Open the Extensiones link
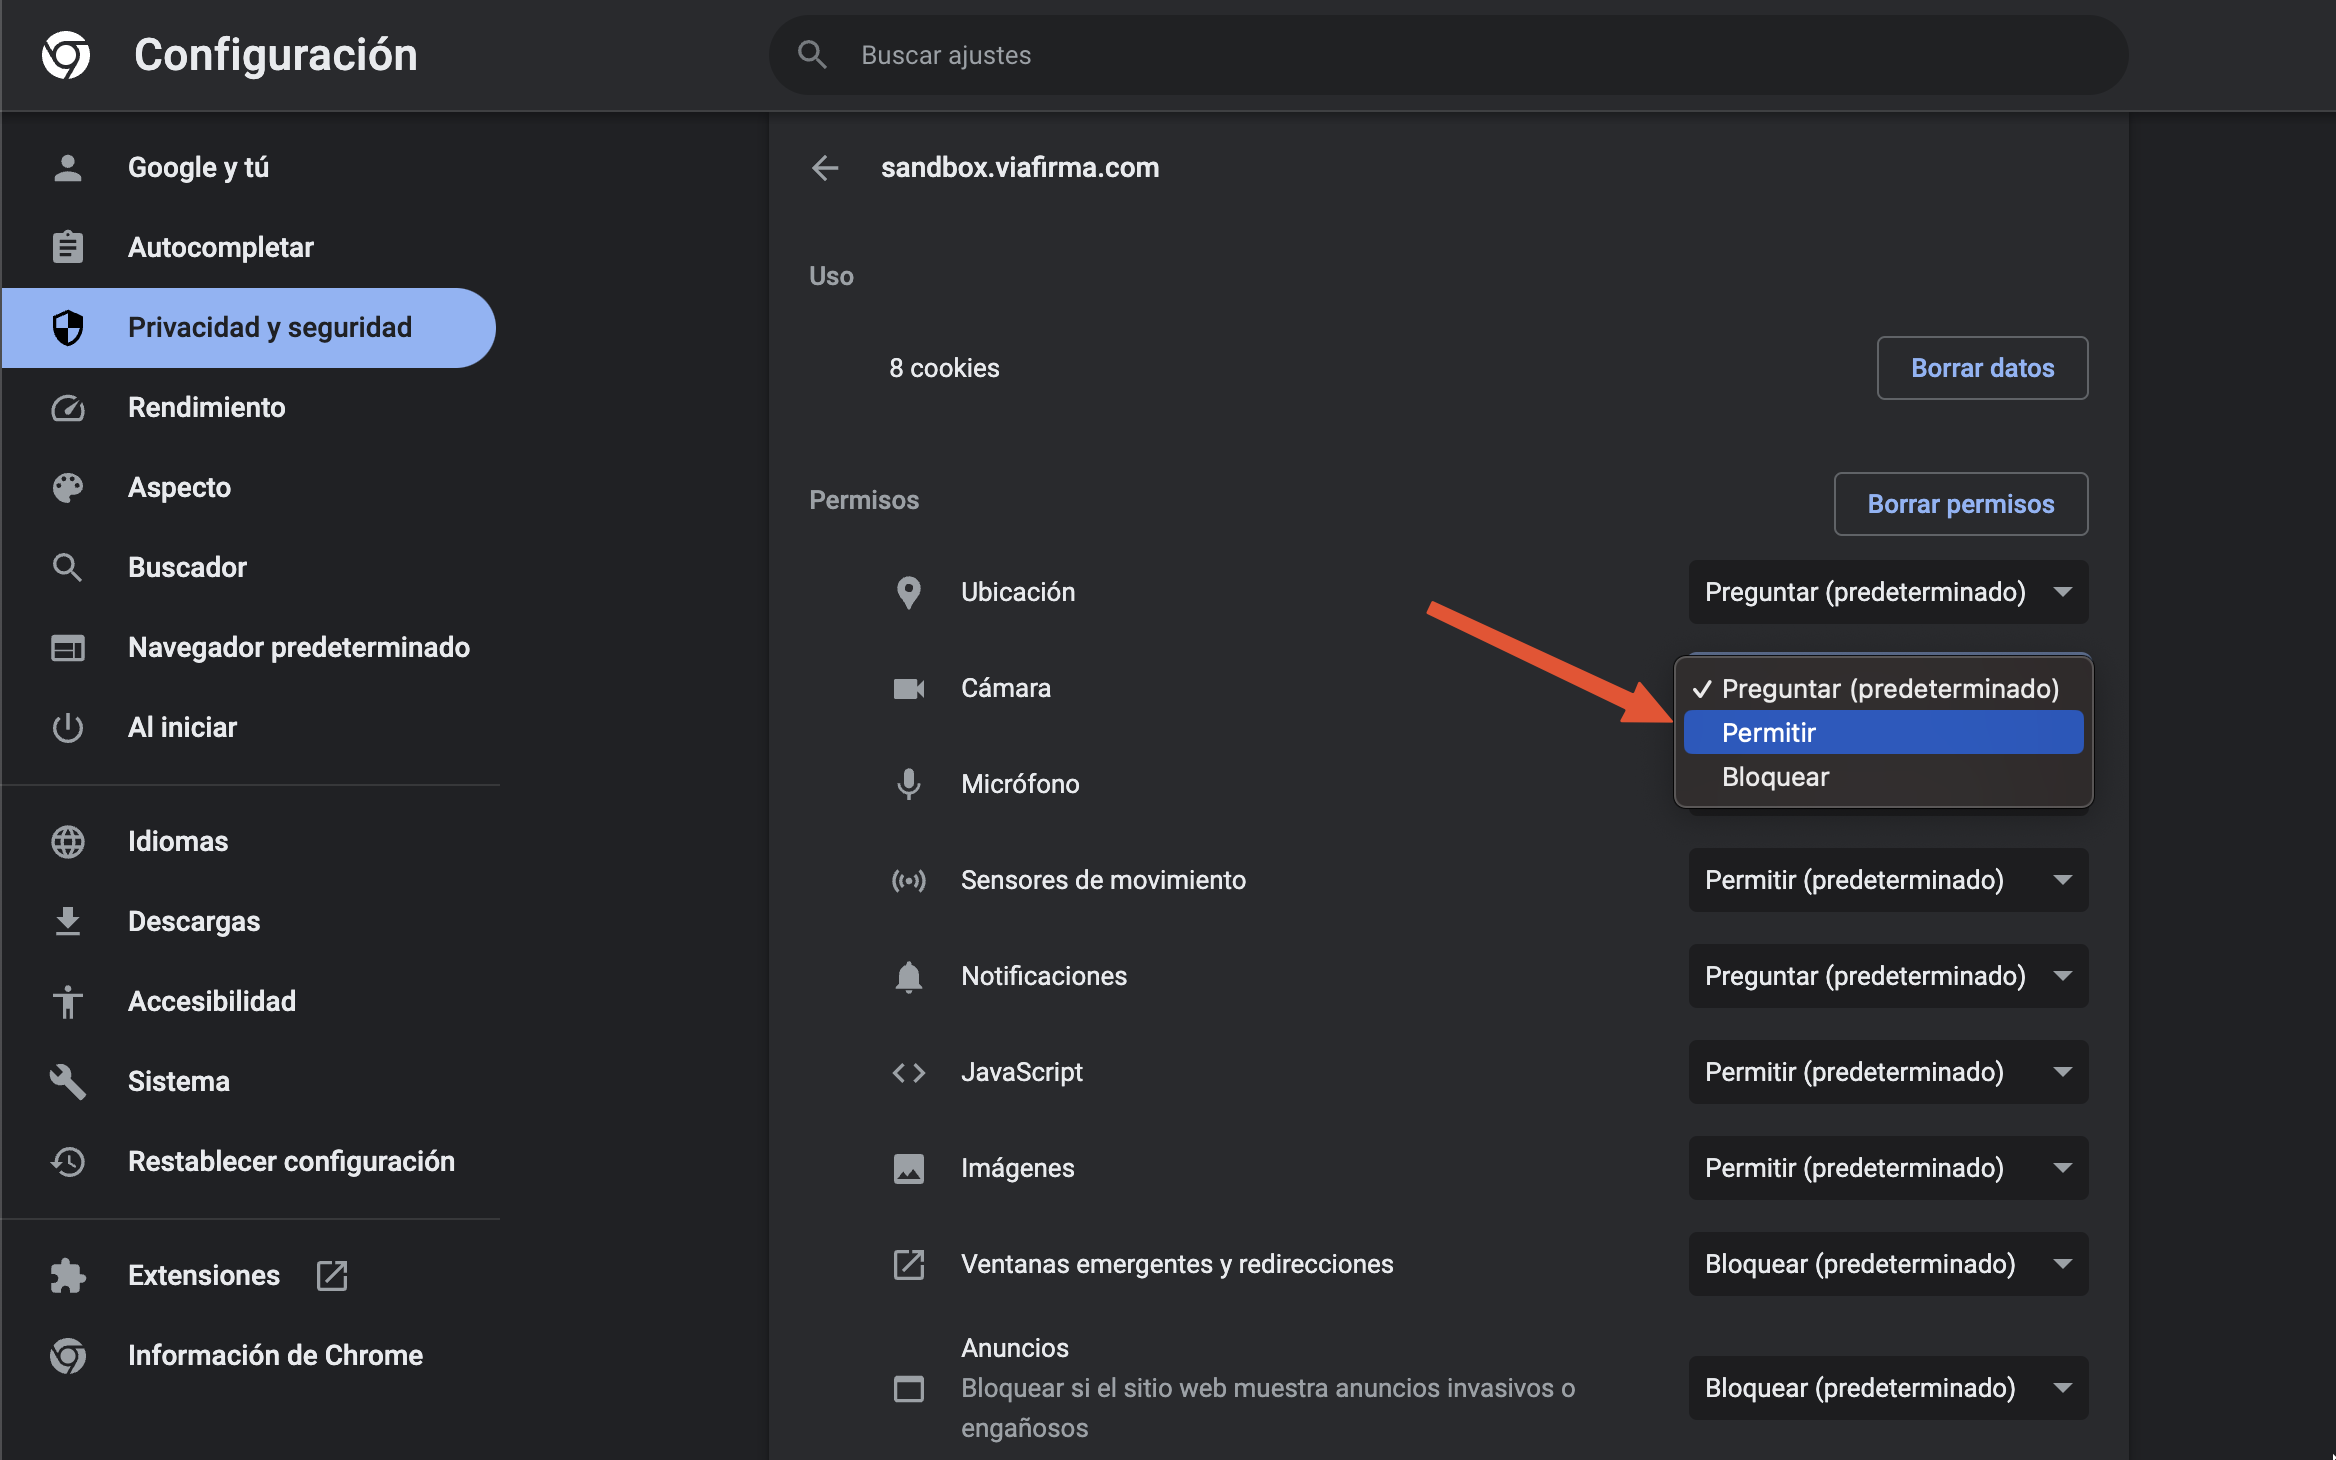The width and height of the screenshot is (2336, 1460). [250, 1275]
